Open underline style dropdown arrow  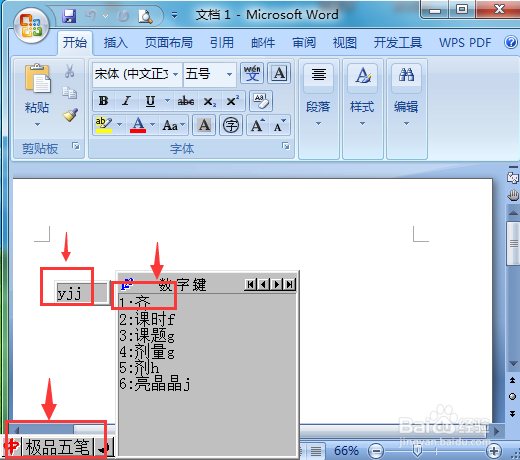(167, 101)
